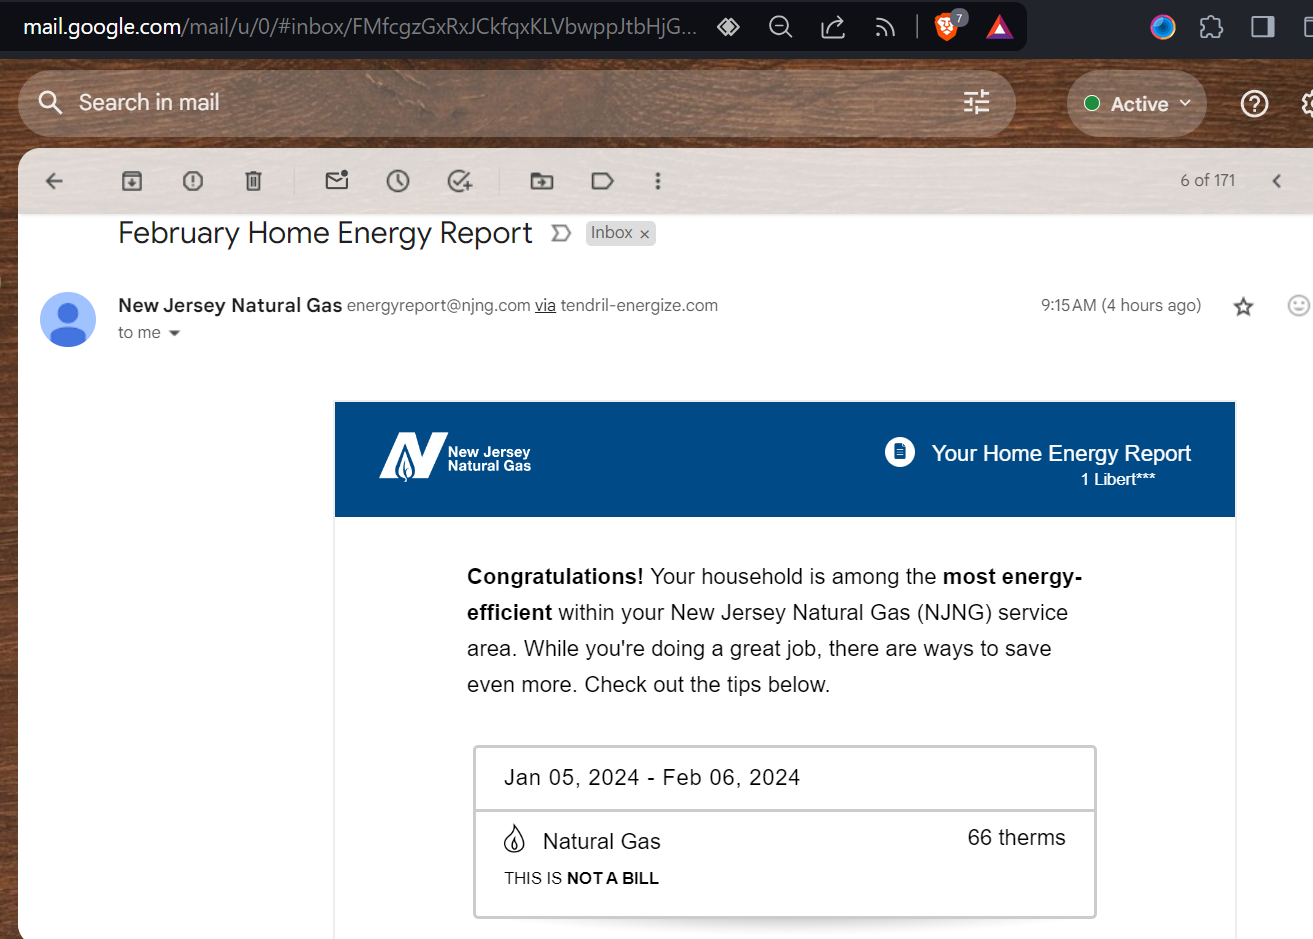Delete the email with trash icon

point(254,181)
